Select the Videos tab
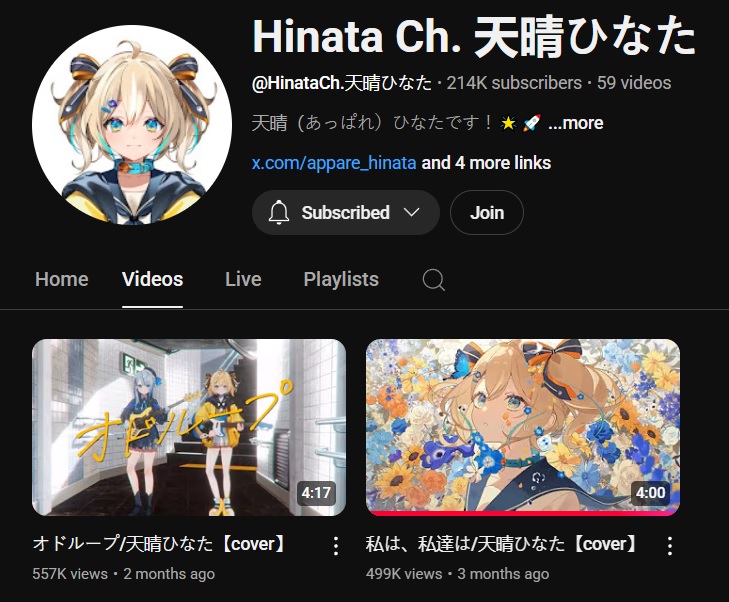Image resolution: width=729 pixels, height=602 pixels. click(152, 279)
